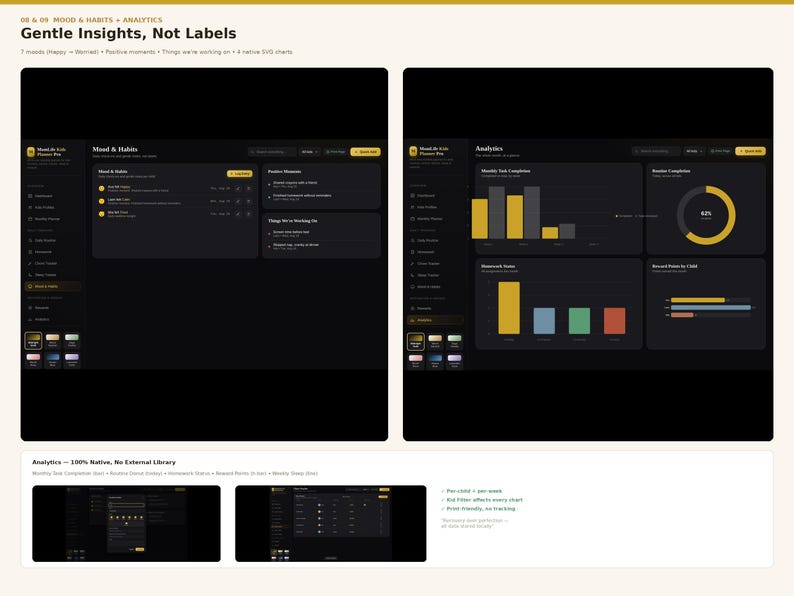Open the tracker table thumbnail at bottom

331,524
